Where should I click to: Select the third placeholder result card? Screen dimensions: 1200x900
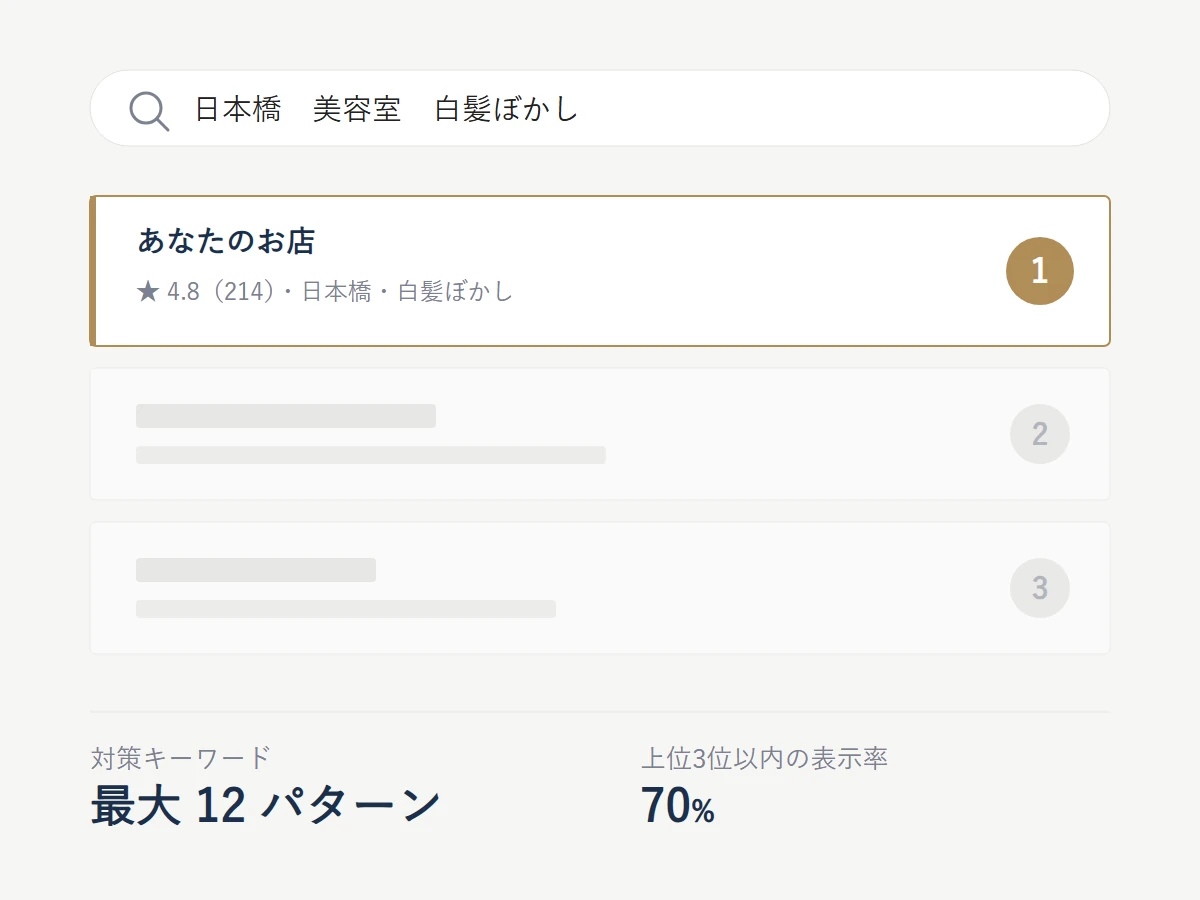click(x=600, y=588)
